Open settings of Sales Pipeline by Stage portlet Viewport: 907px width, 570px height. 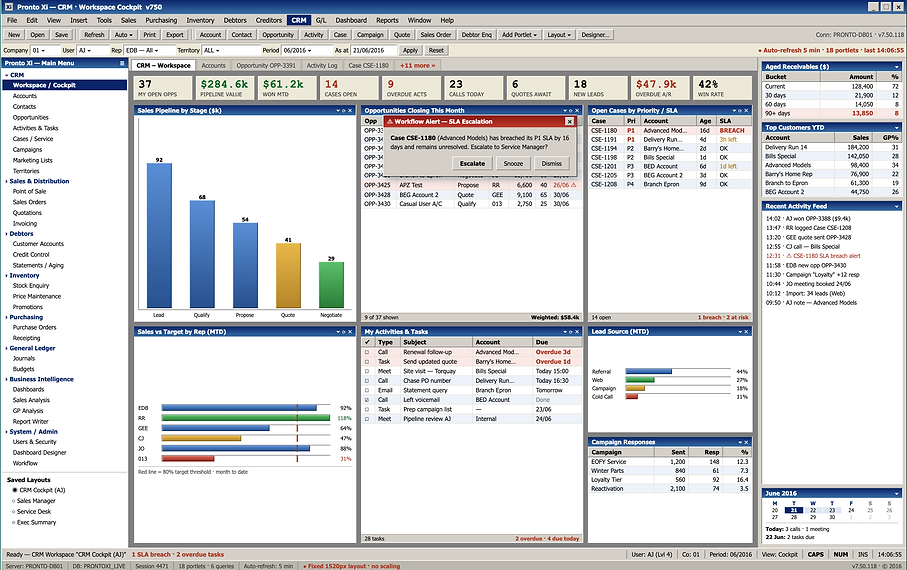[x=344, y=111]
